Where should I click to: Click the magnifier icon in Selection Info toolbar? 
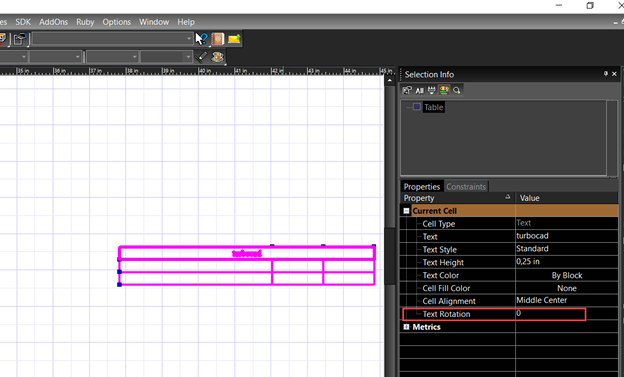456,91
